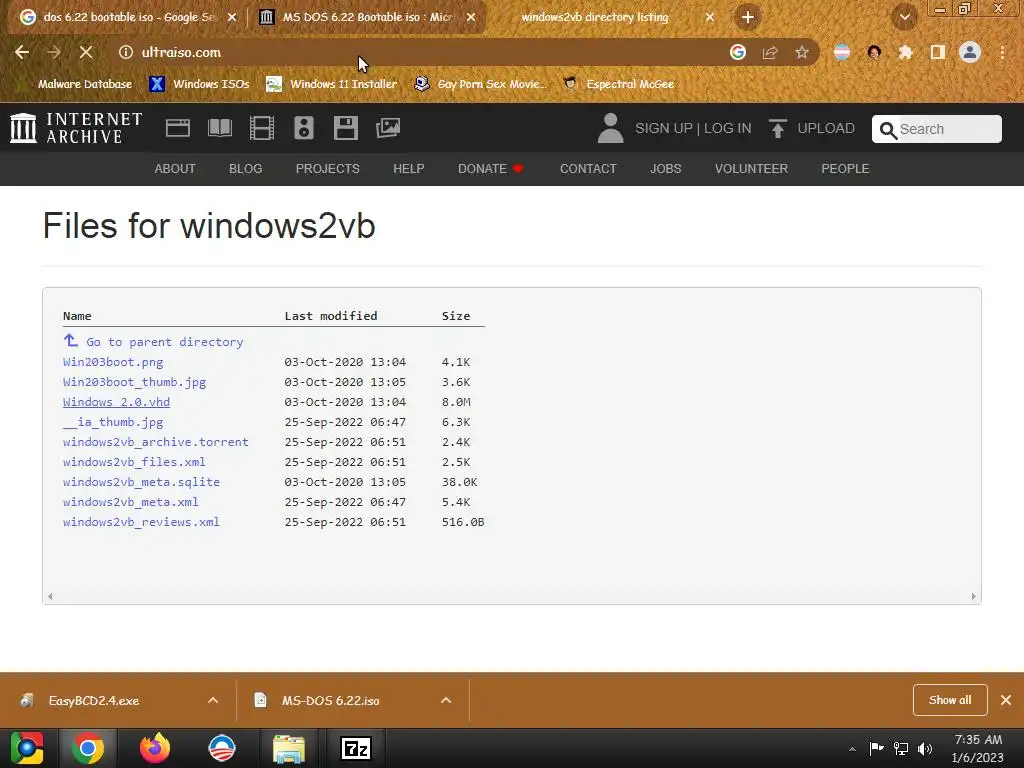Select the windows2vb directory listing tab
1024x768 pixels.
click(x=595, y=17)
